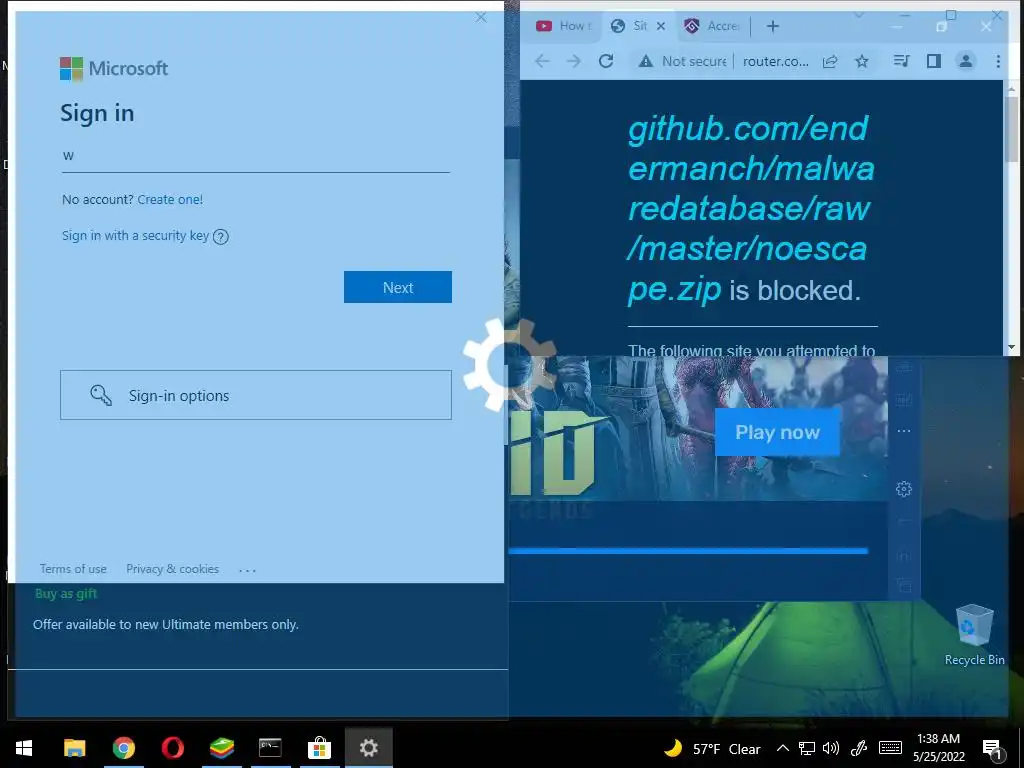Image resolution: width=1024 pixels, height=768 pixels.
Task: Open BlueStacks from the taskbar
Action: point(221,748)
